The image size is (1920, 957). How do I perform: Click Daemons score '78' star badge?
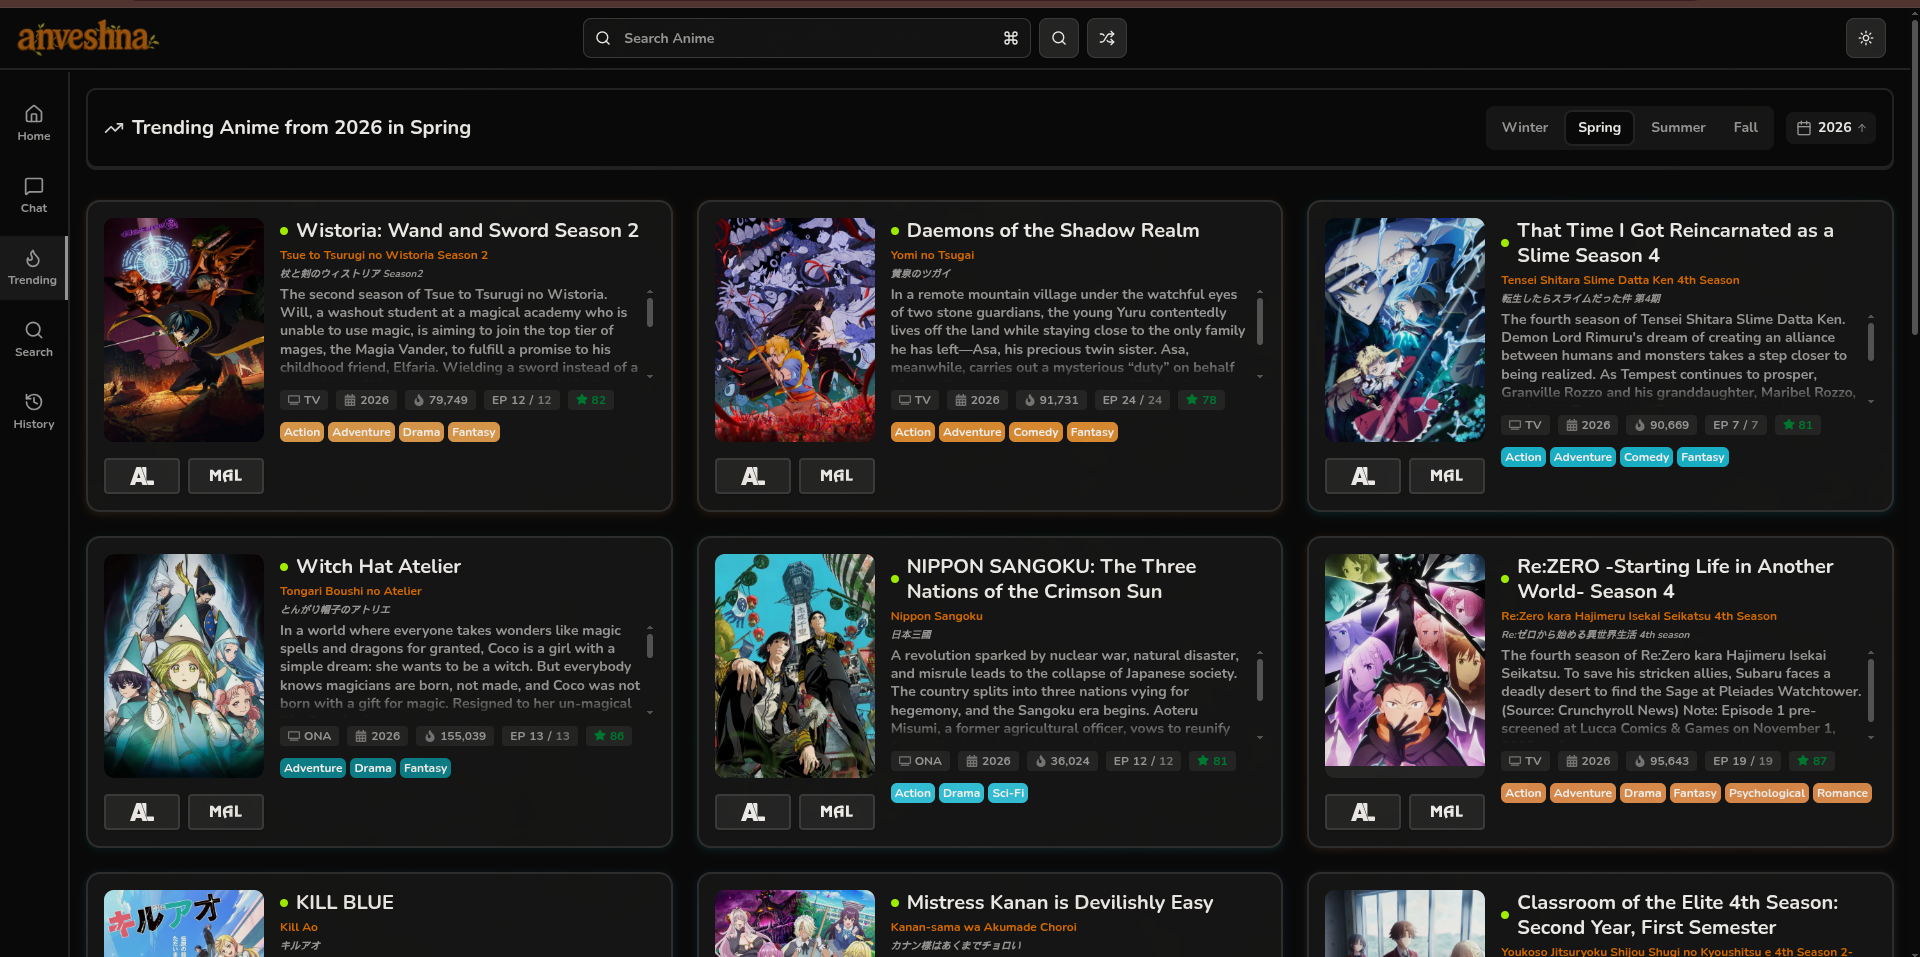(1201, 400)
